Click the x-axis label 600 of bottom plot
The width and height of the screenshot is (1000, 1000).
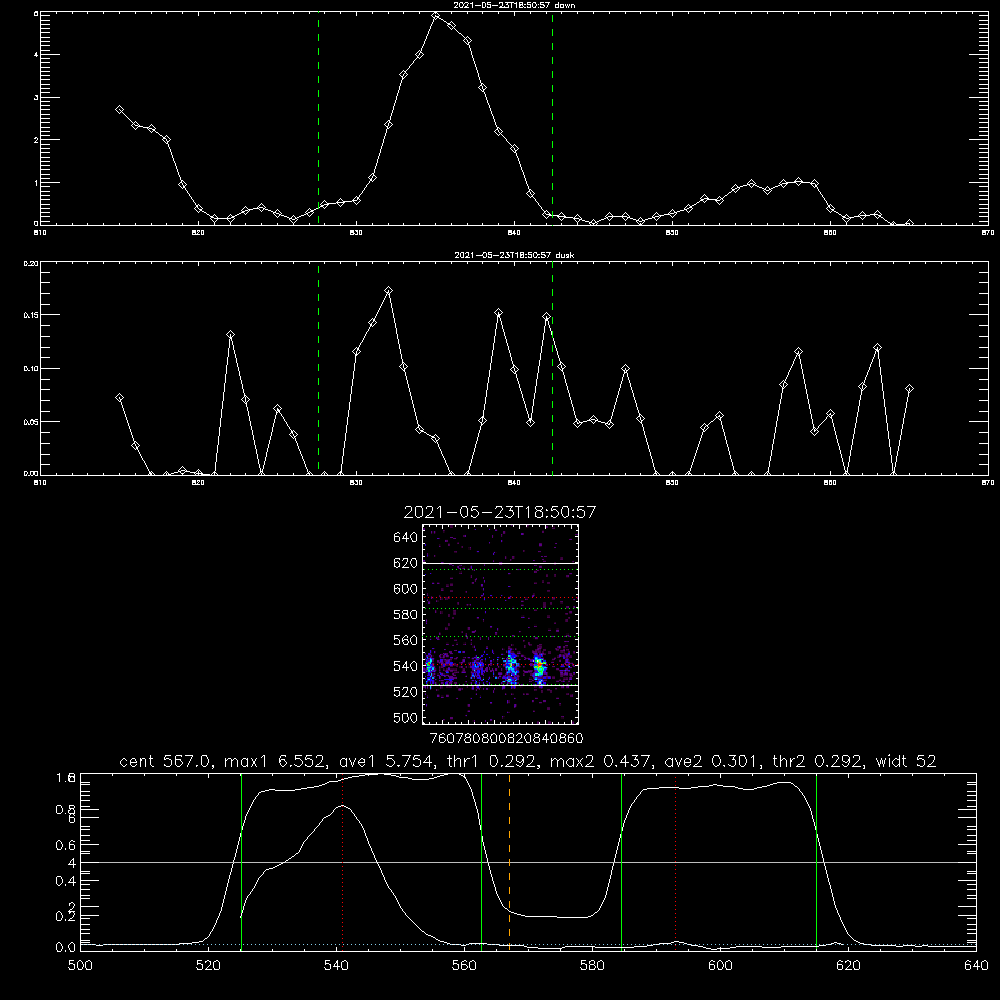721,966
